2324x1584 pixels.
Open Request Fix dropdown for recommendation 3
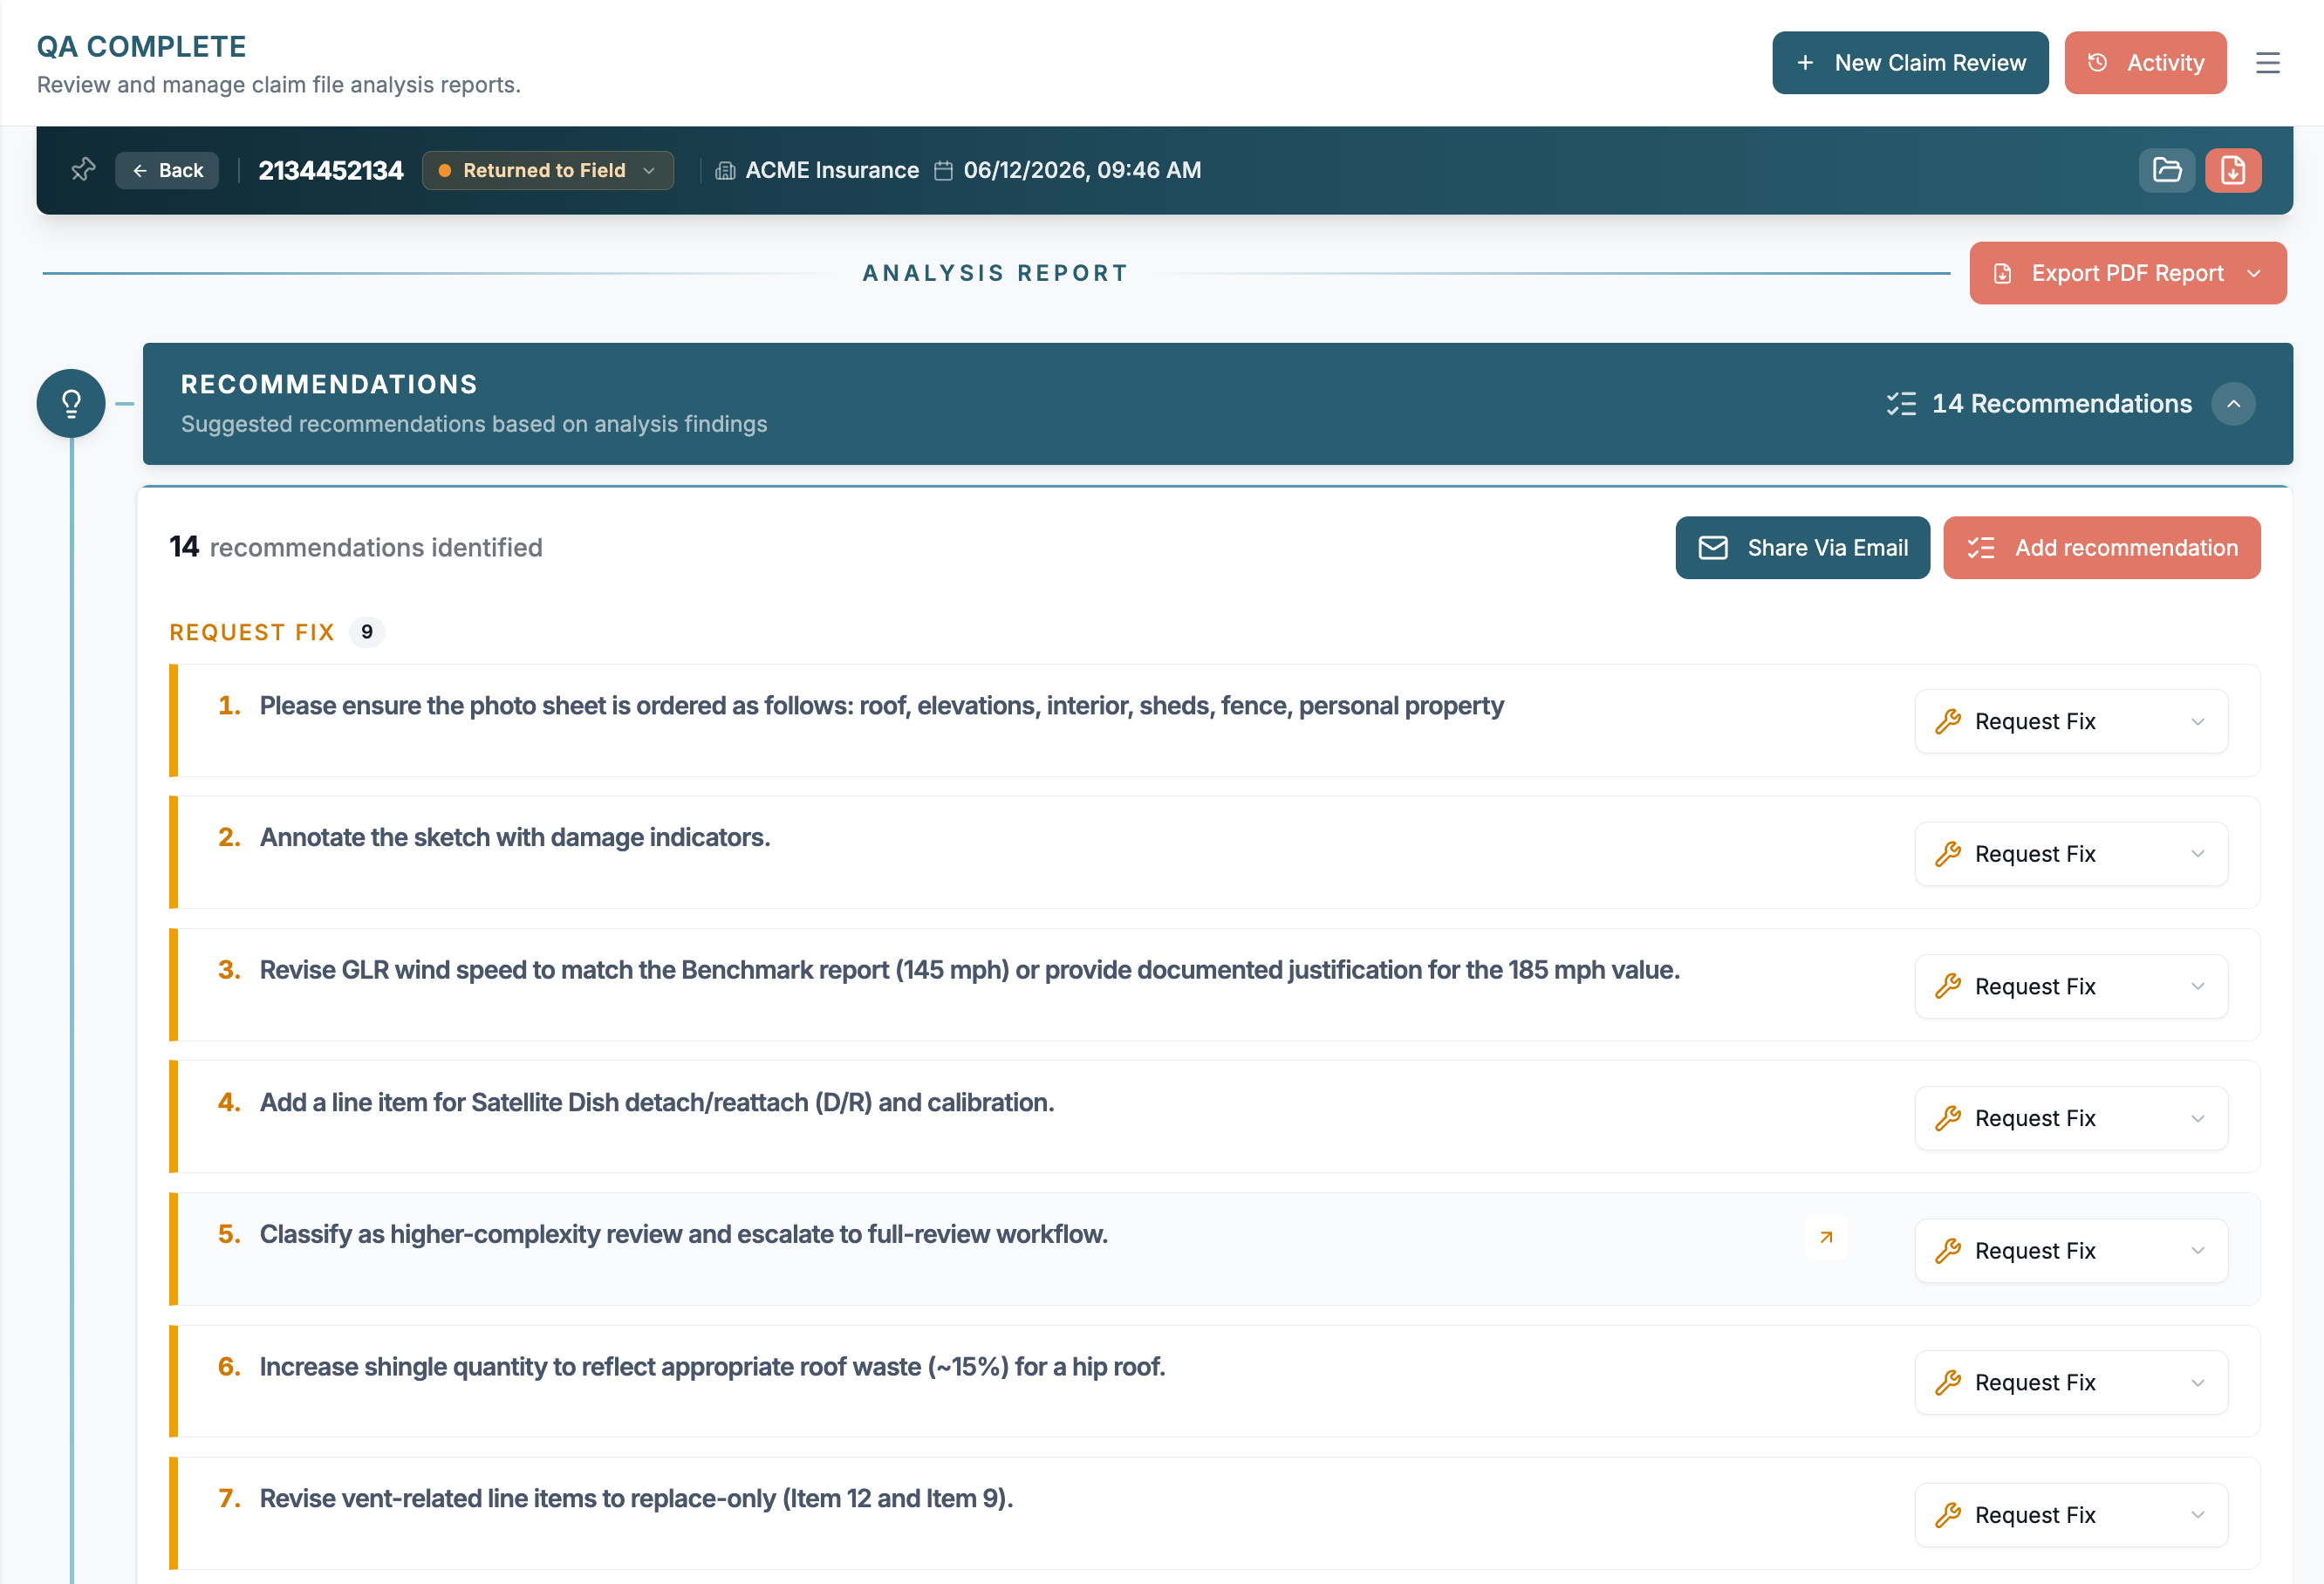tap(2071, 986)
